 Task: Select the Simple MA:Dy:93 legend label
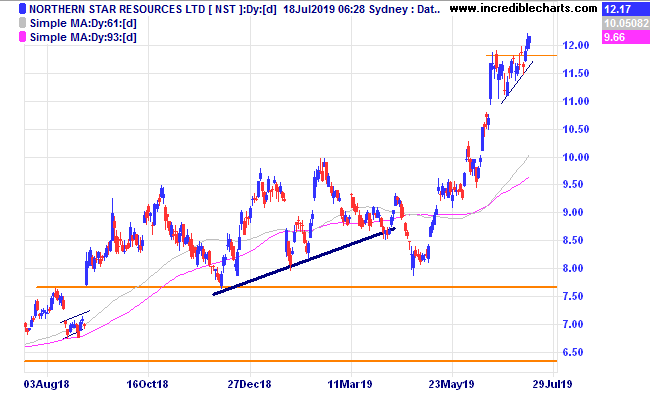tap(83, 37)
